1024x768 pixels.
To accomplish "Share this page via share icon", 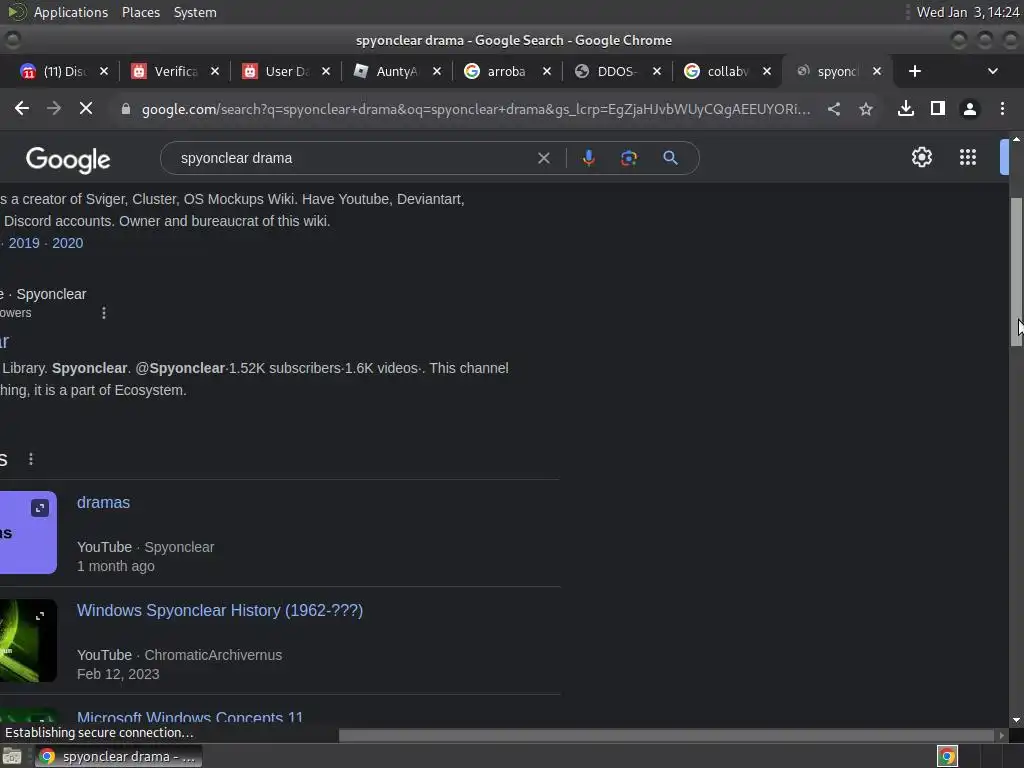I will pyautogui.click(x=834, y=108).
